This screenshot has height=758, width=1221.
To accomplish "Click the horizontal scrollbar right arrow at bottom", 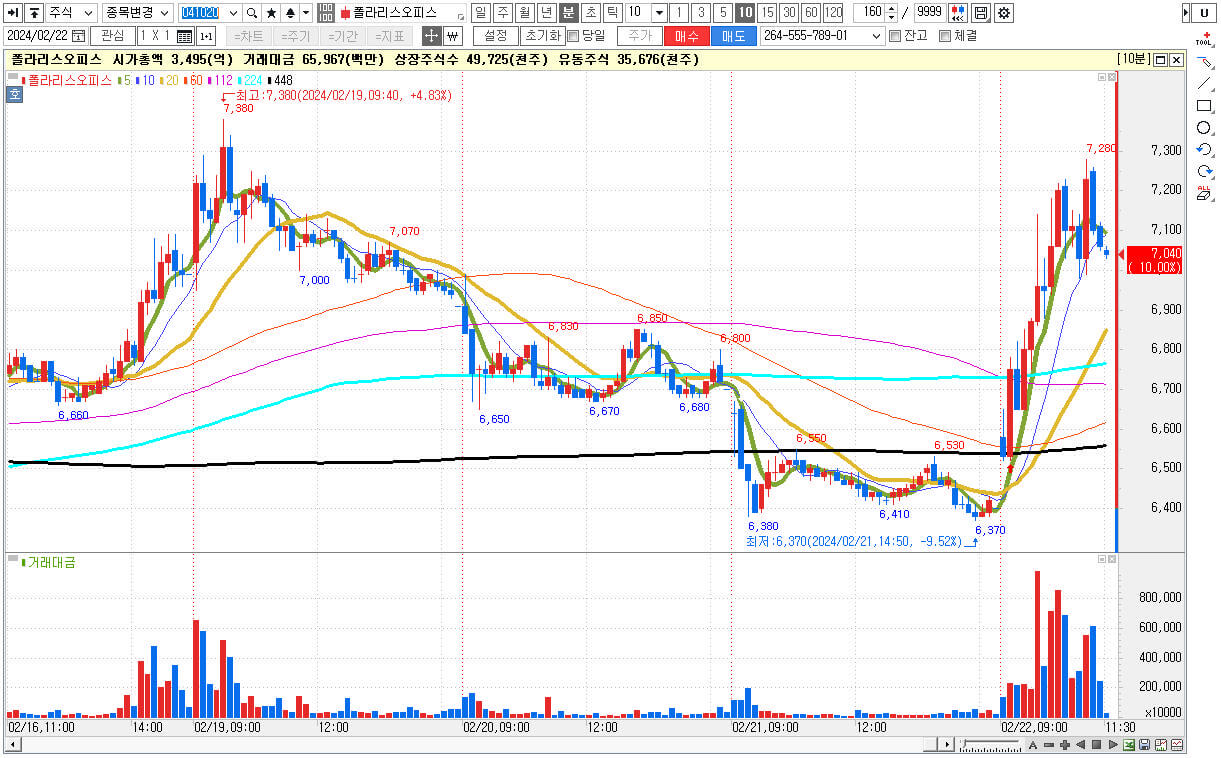I will click(x=949, y=745).
